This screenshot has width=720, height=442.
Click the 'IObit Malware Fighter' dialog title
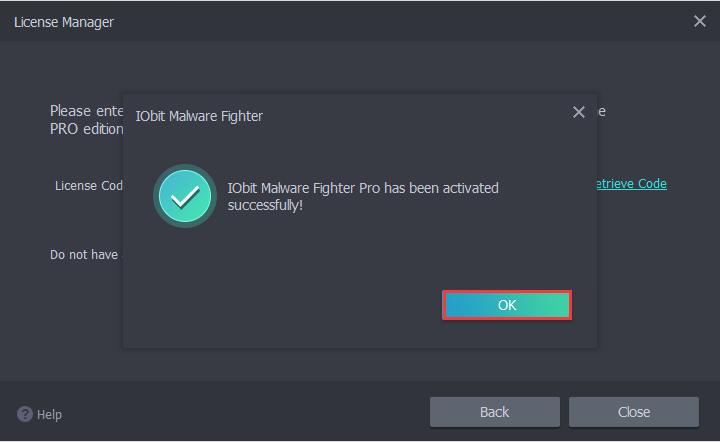tap(199, 116)
